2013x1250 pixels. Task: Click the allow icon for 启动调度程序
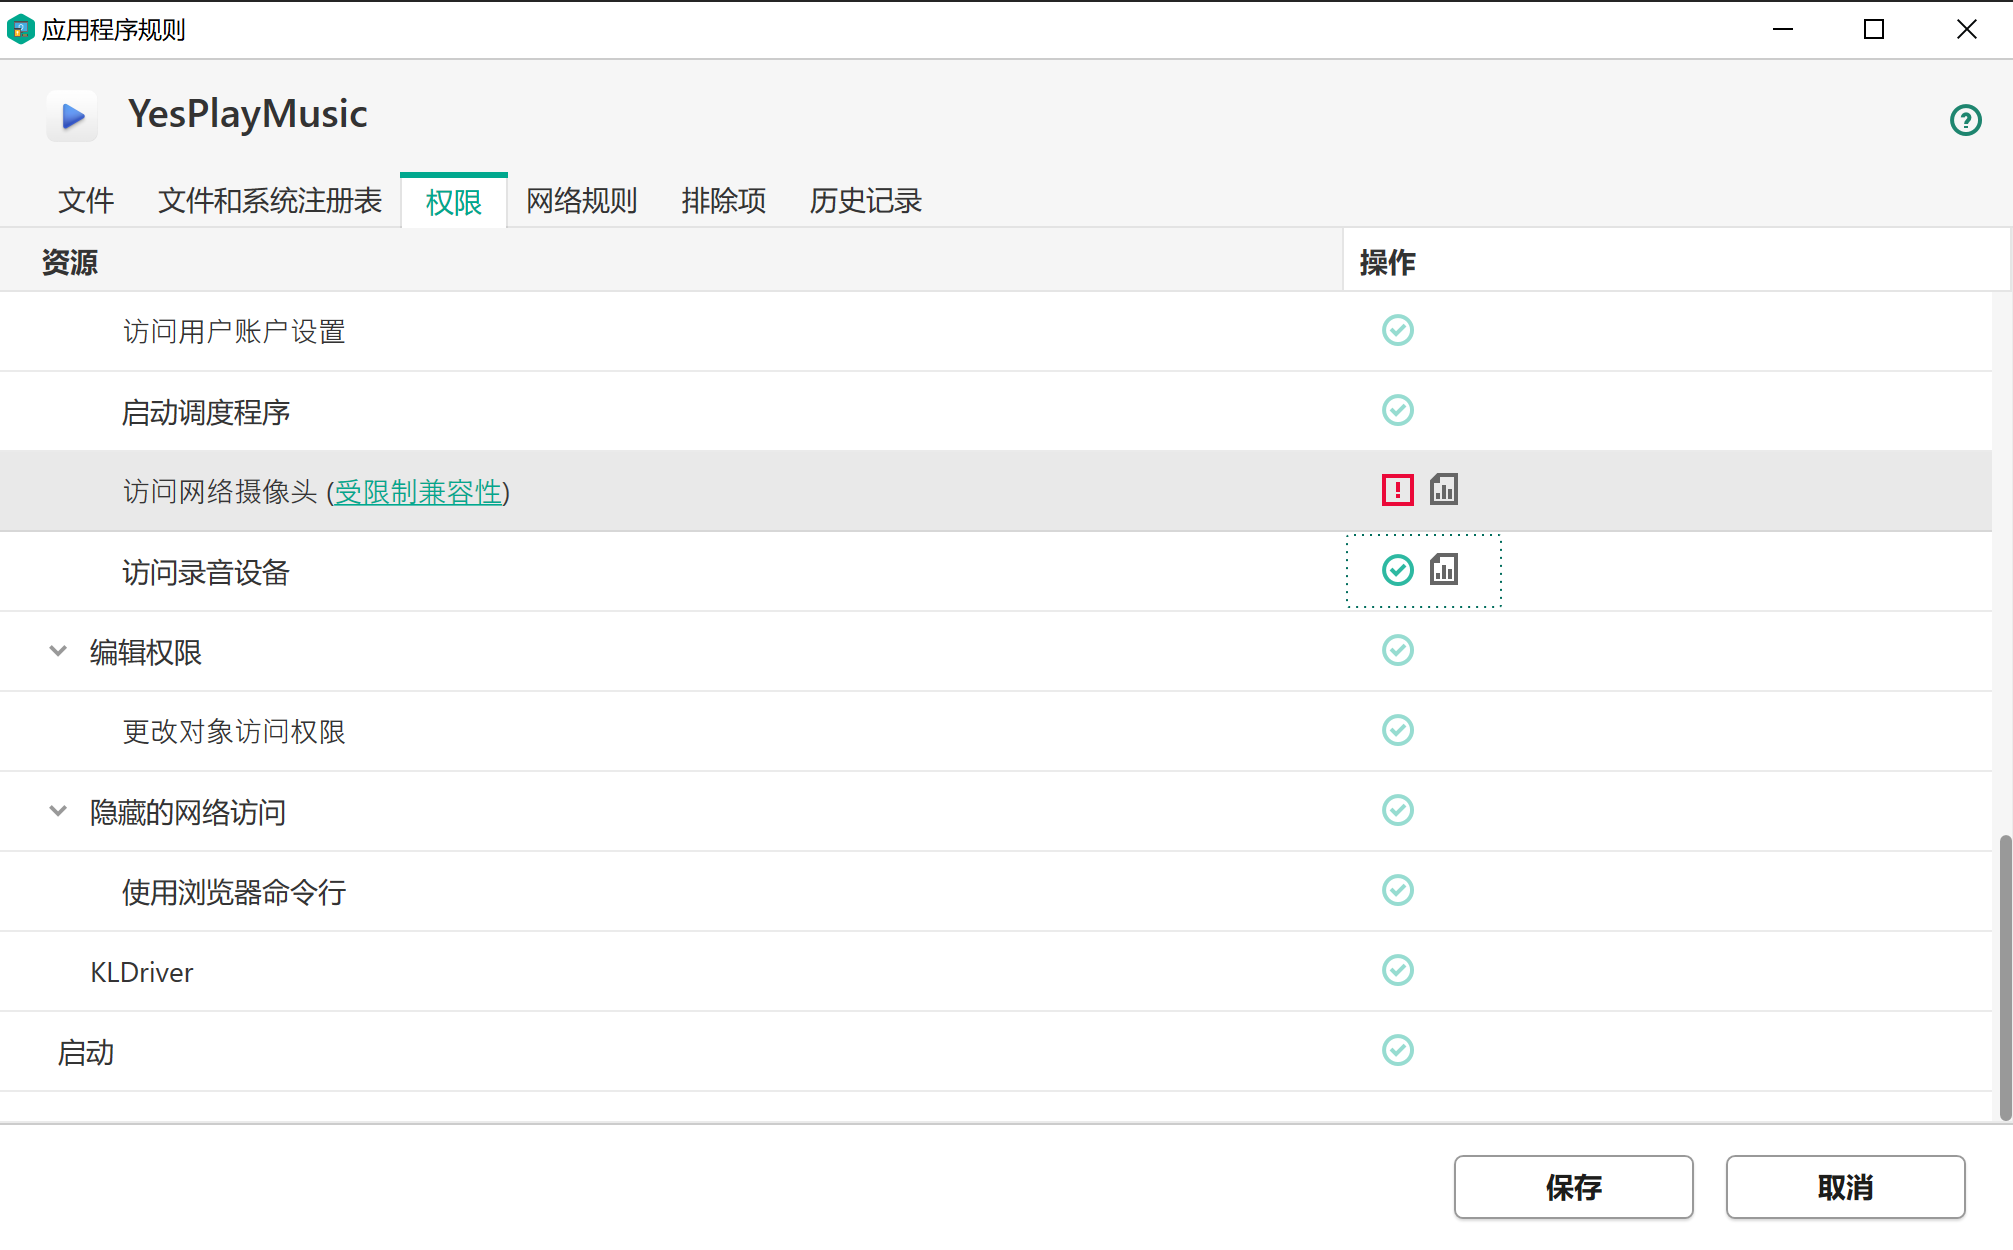(1397, 410)
